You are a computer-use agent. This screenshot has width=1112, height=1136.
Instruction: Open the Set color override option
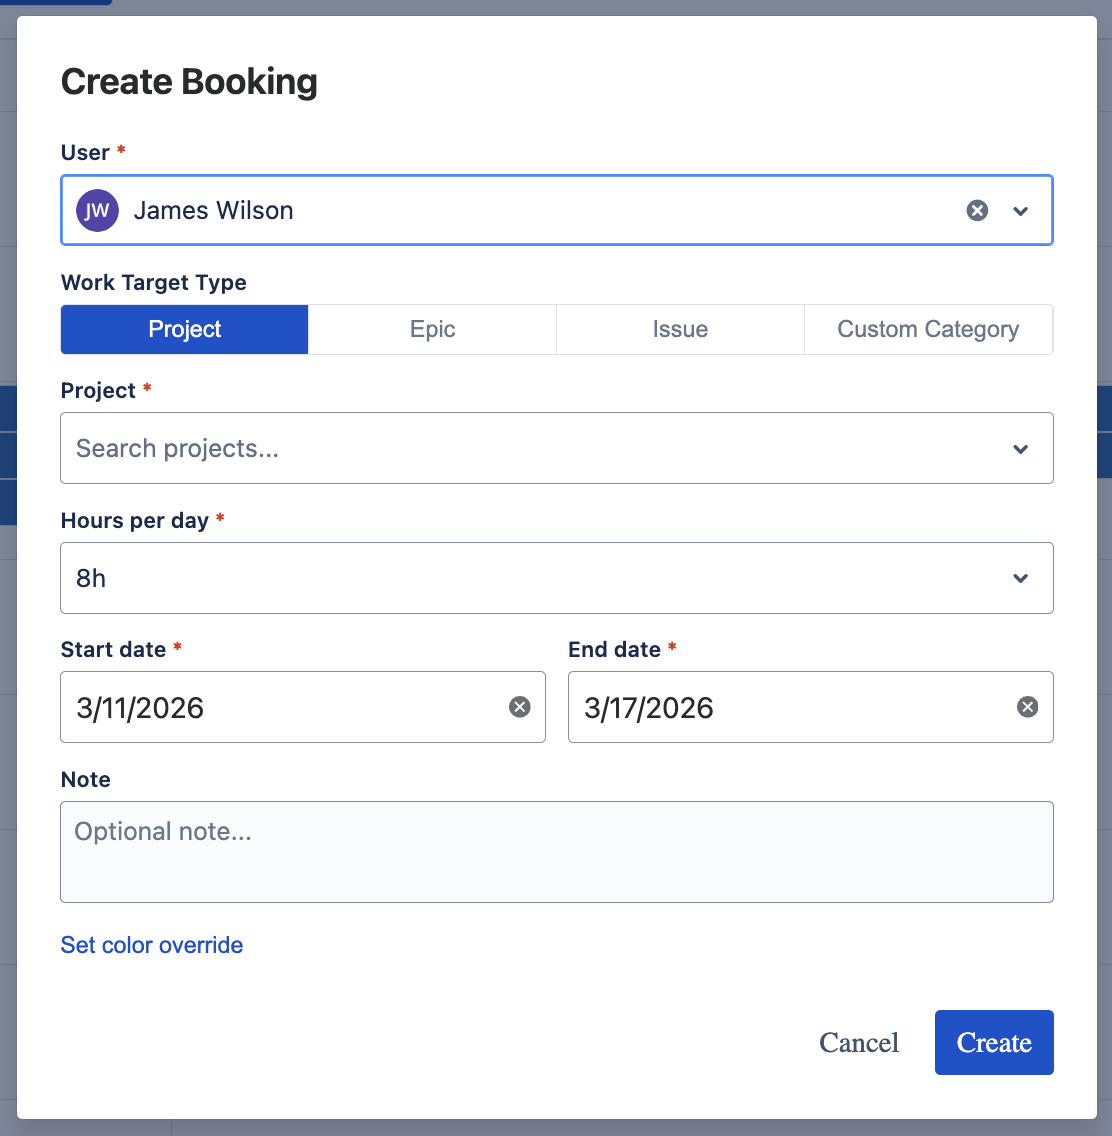tap(151, 944)
